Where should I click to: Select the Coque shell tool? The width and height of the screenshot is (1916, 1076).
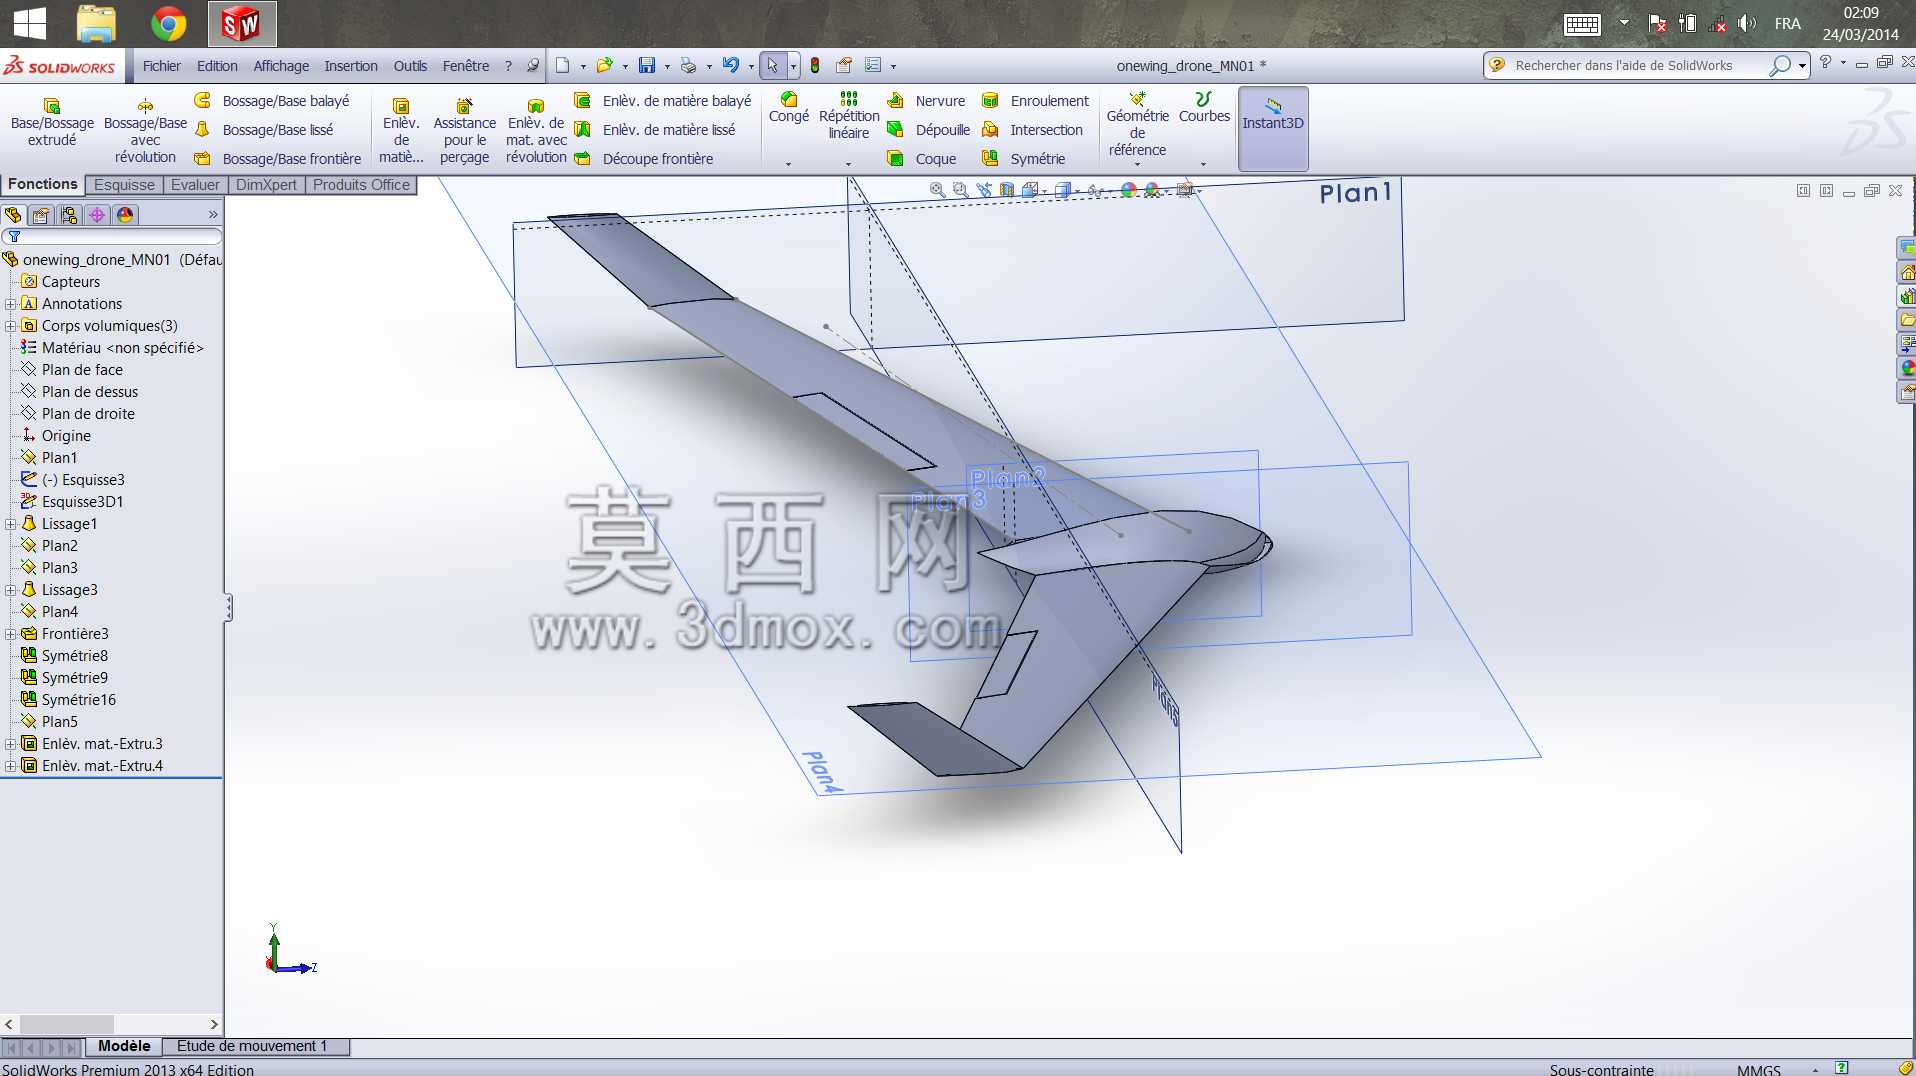[x=921, y=159]
